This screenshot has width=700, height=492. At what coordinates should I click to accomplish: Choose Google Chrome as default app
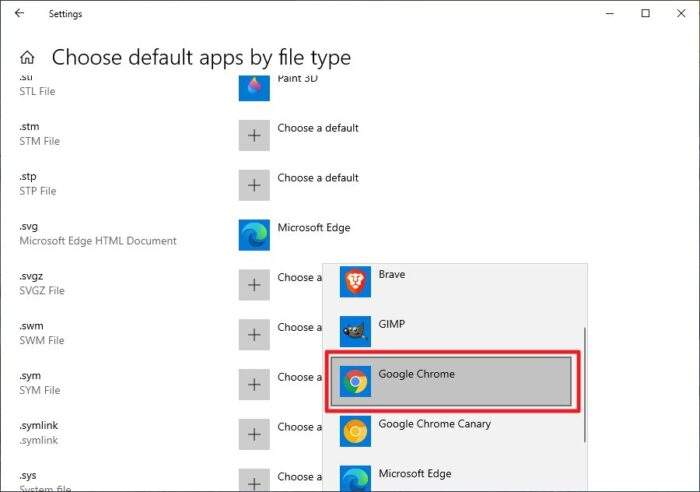click(451, 382)
